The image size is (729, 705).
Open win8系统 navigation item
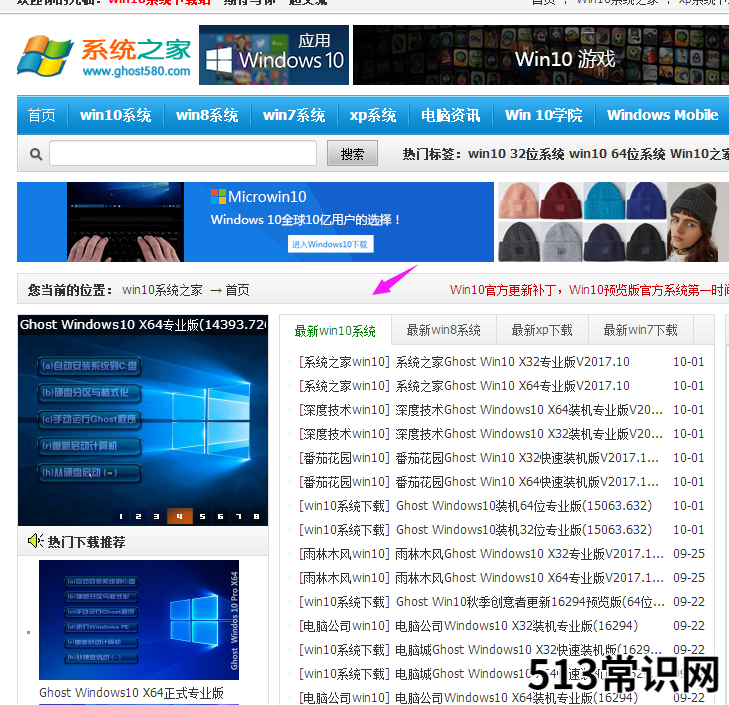(207, 115)
